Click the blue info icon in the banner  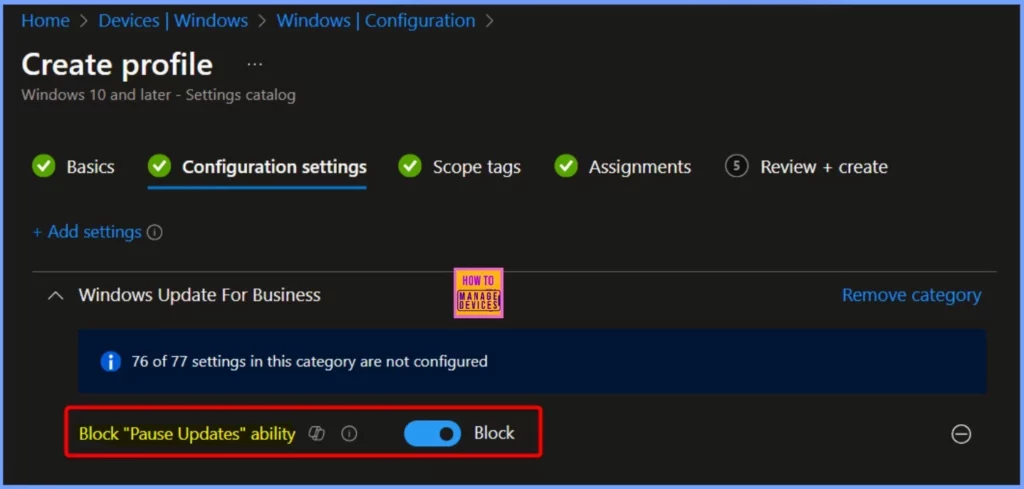[110, 361]
